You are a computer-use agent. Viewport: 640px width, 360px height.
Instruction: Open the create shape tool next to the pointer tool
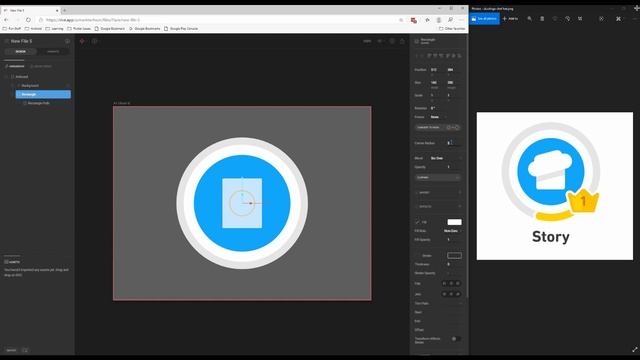94,41
